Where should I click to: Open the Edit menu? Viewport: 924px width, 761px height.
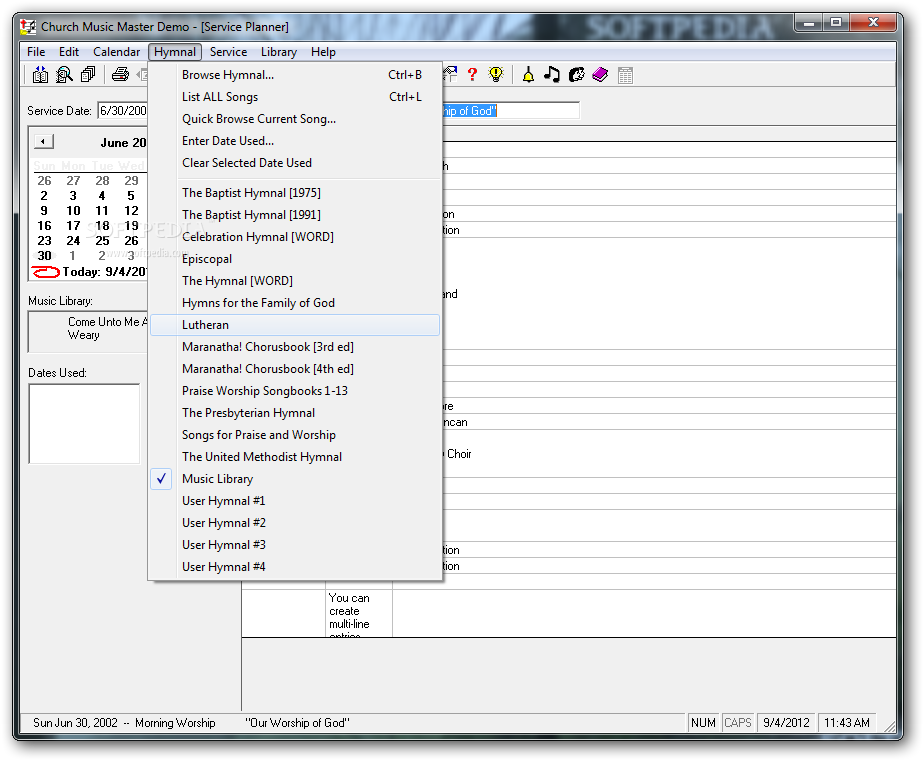[69, 52]
